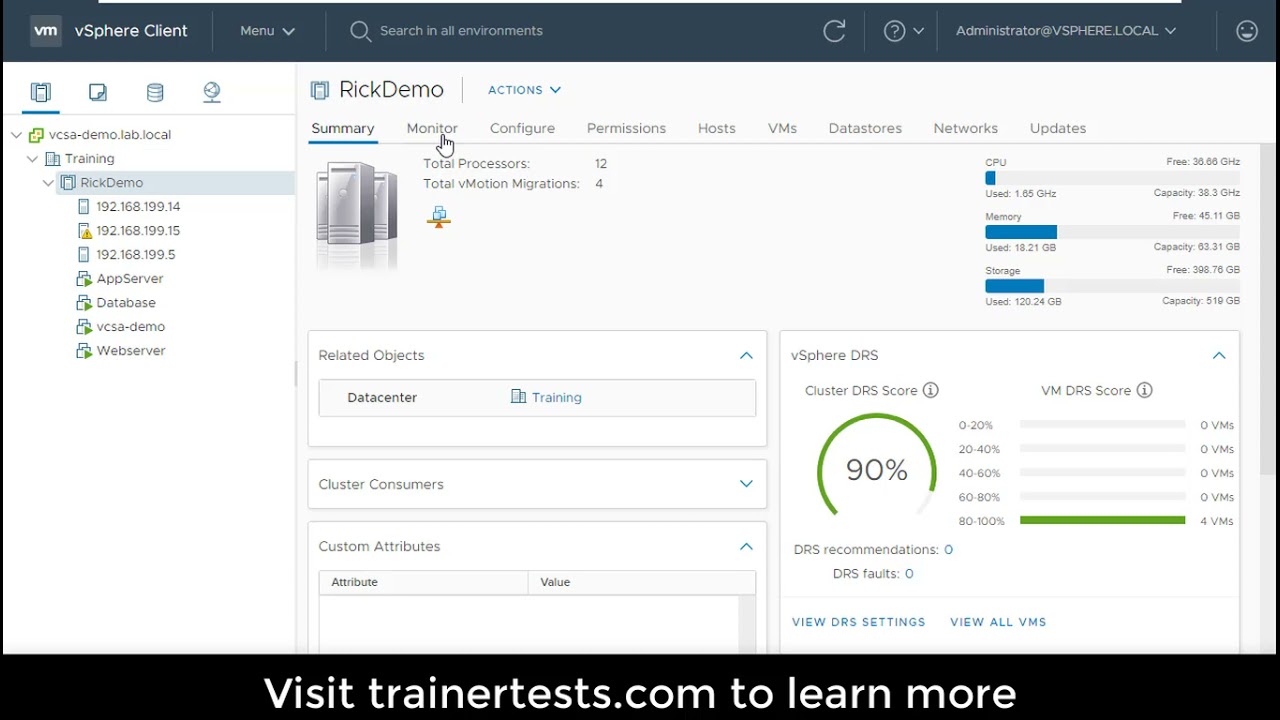The height and width of the screenshot is (720, 1280).
Task: Click the Storage usage bar
Action: pos(1112,286)
